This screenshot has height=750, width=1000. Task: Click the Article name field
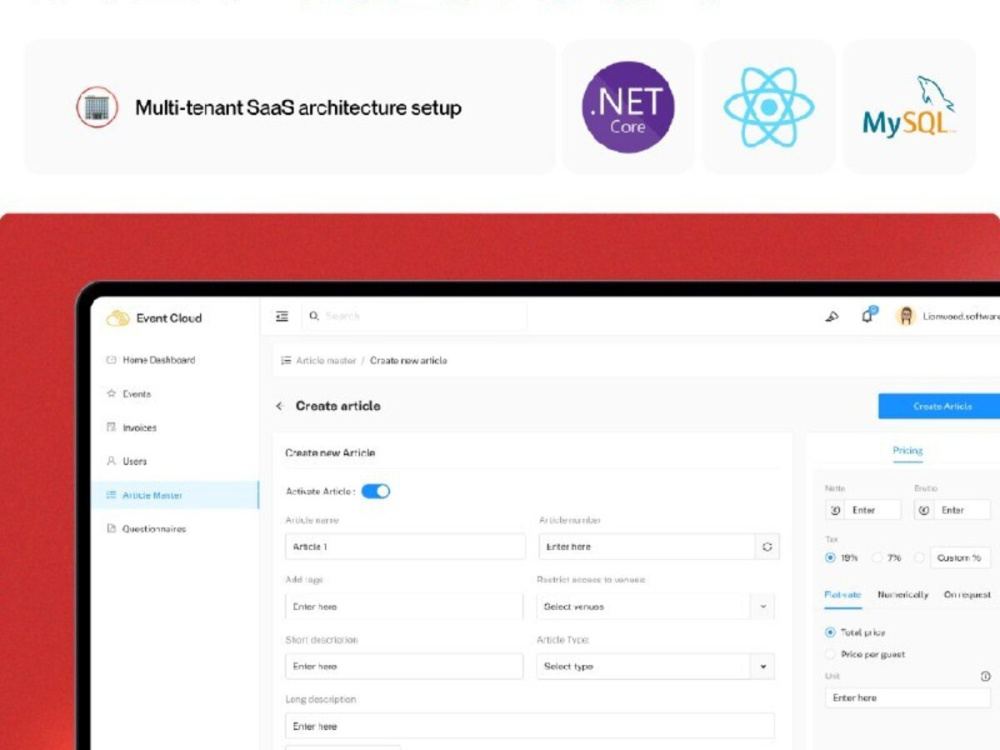coord(405,547)
